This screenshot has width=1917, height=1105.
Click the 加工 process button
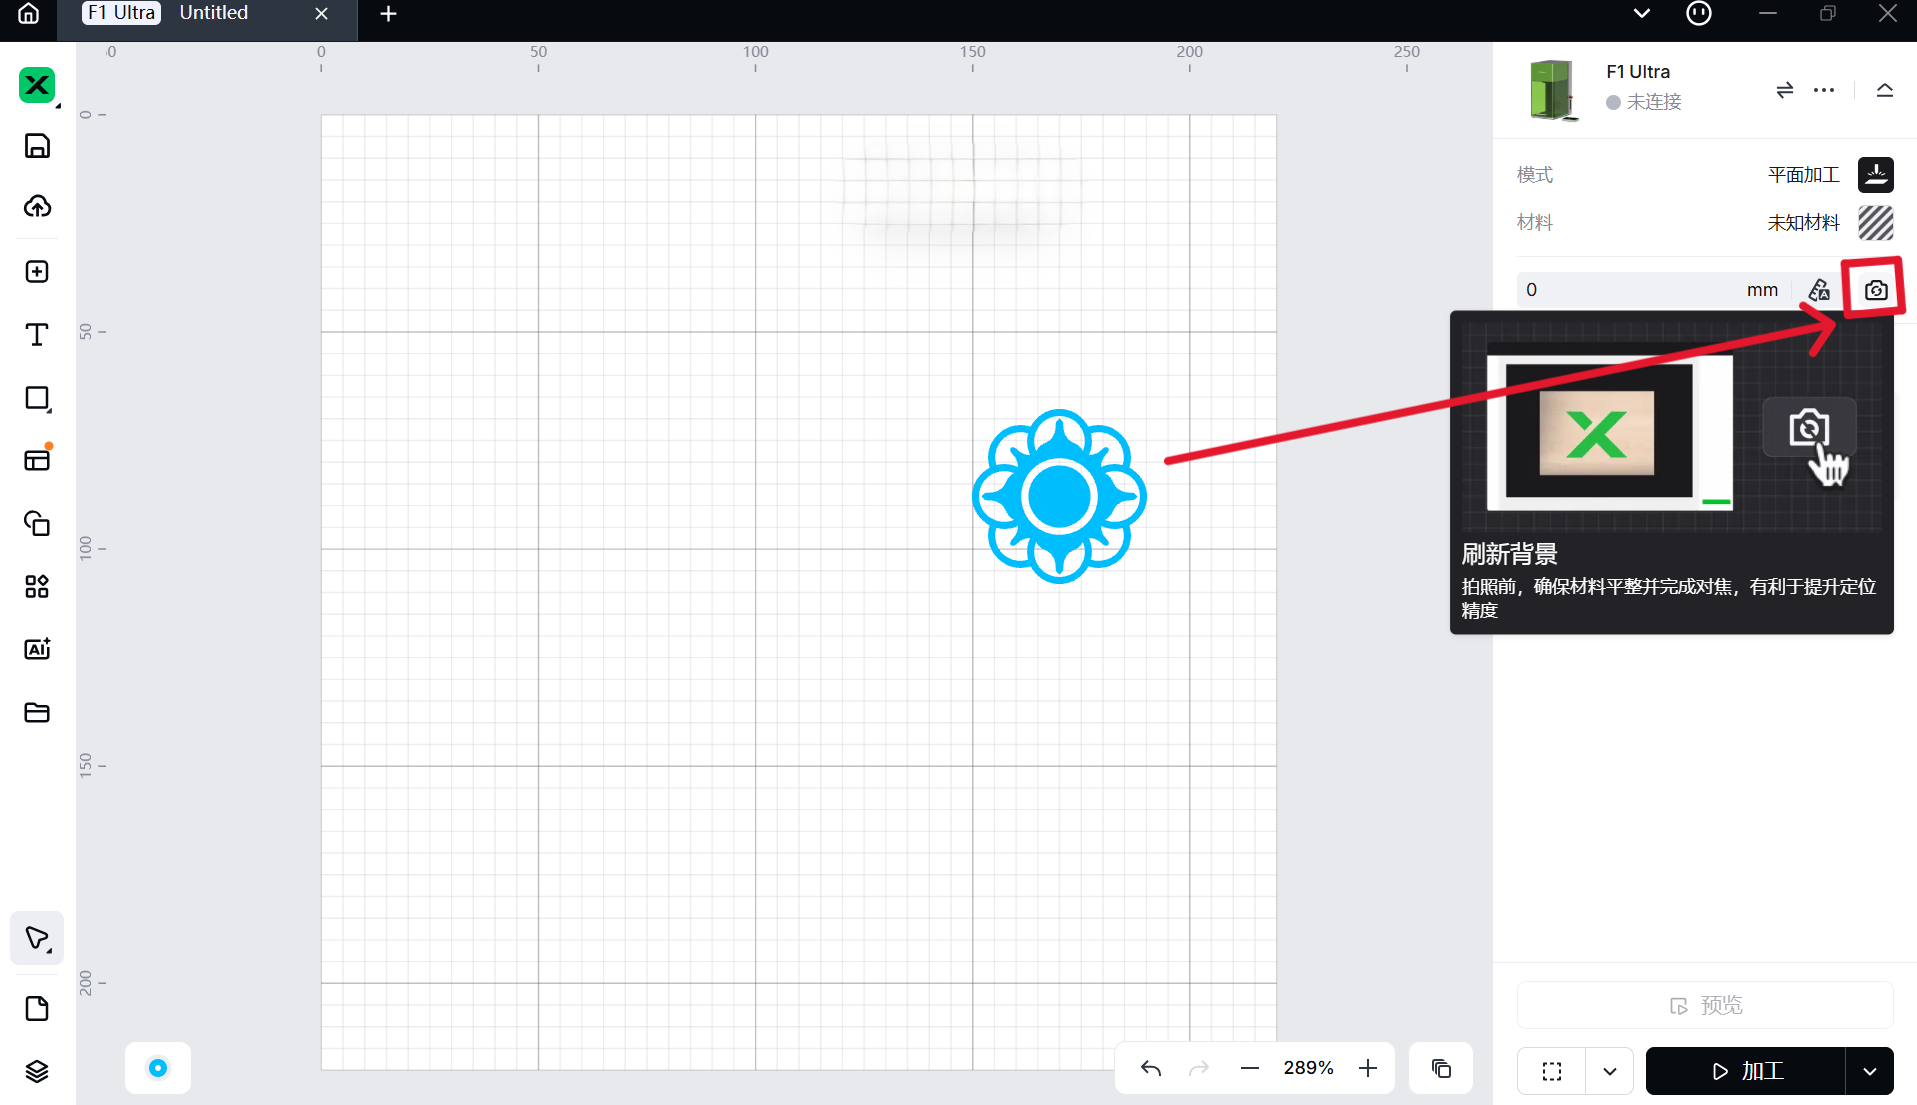coord(1746,1071)
